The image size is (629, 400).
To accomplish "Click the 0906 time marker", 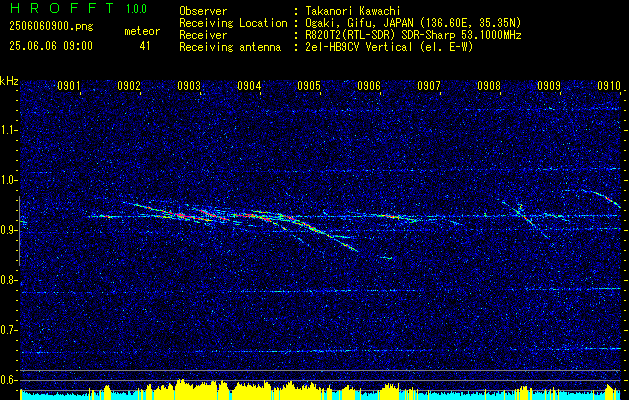I will point(369,85).
